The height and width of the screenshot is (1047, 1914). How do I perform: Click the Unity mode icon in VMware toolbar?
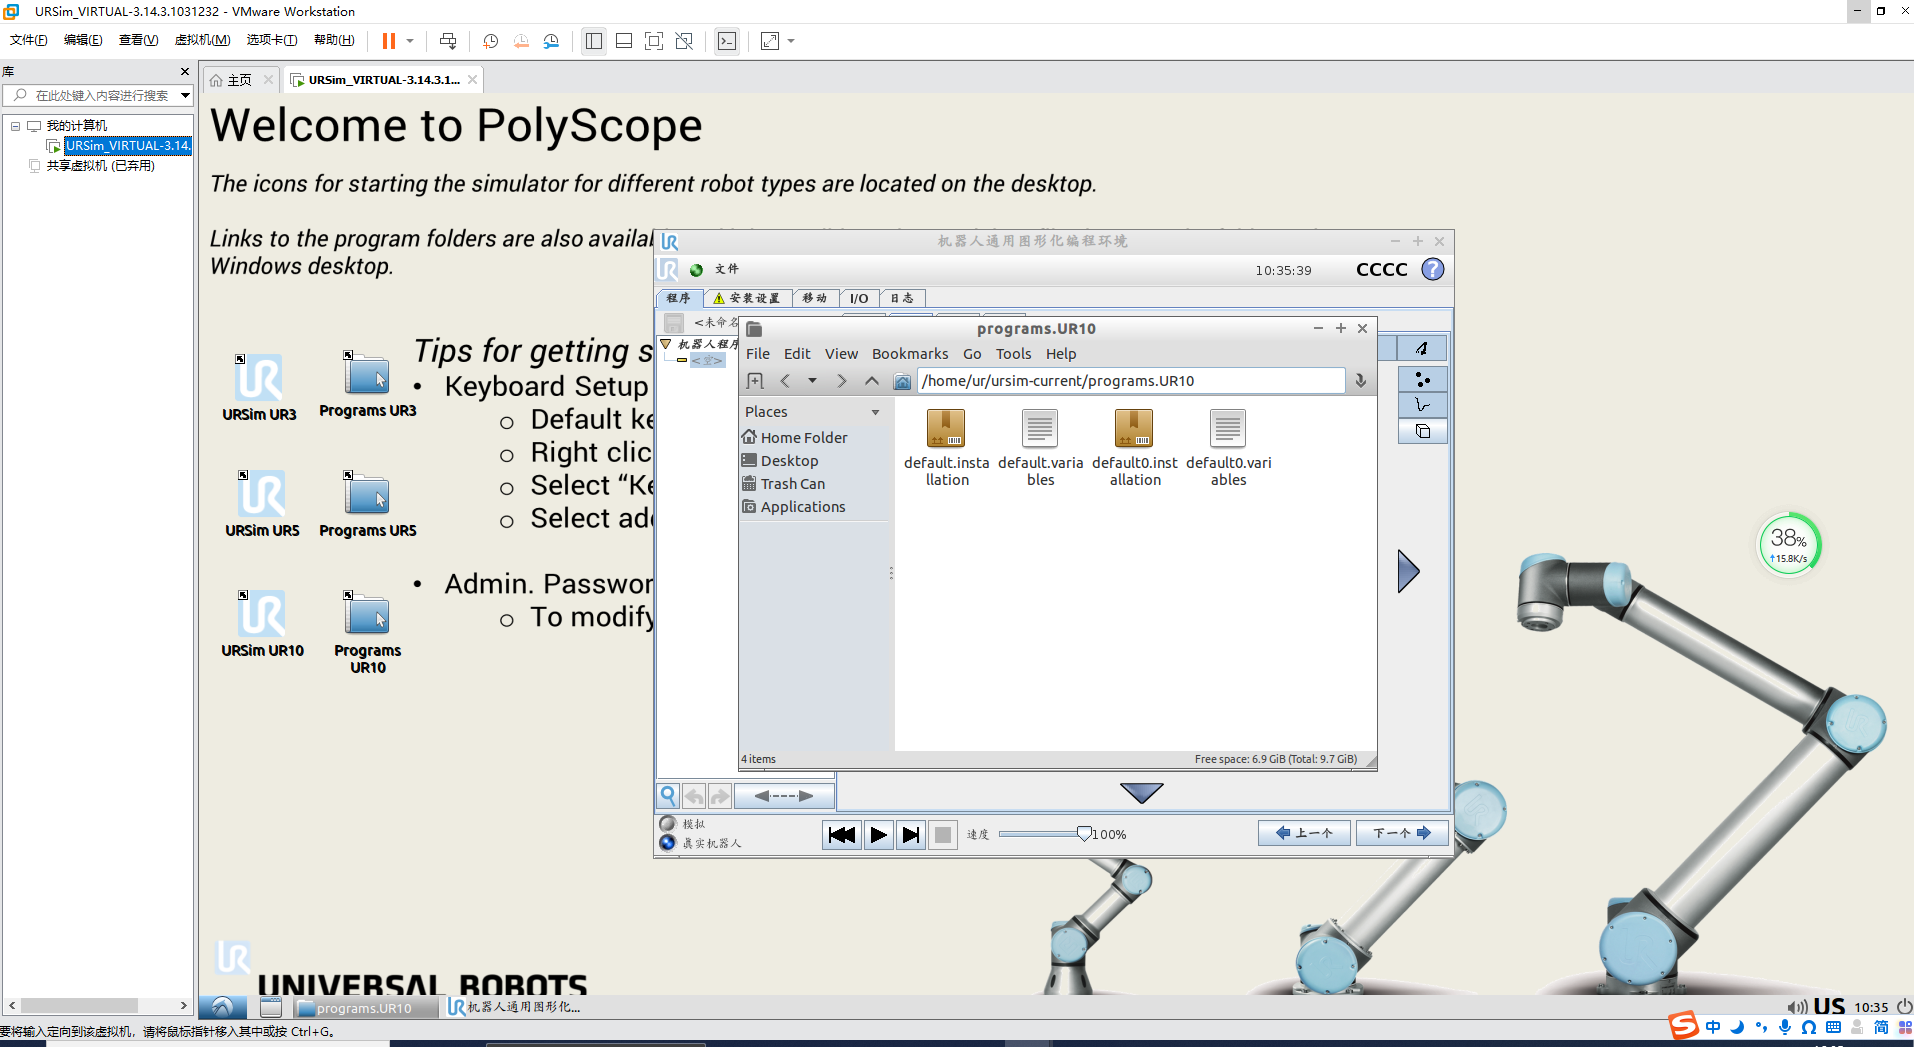click(684, 41)
